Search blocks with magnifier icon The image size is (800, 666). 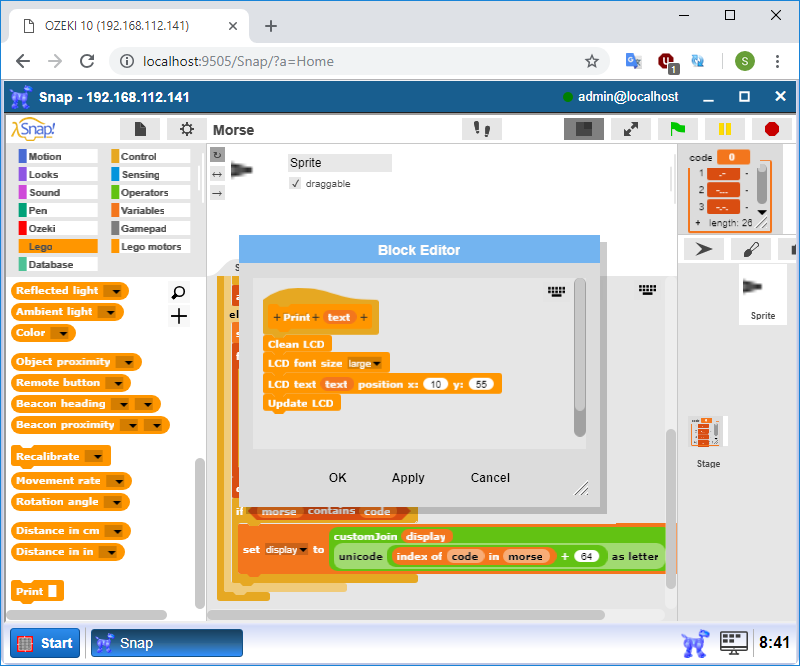(x=179, y=292)
